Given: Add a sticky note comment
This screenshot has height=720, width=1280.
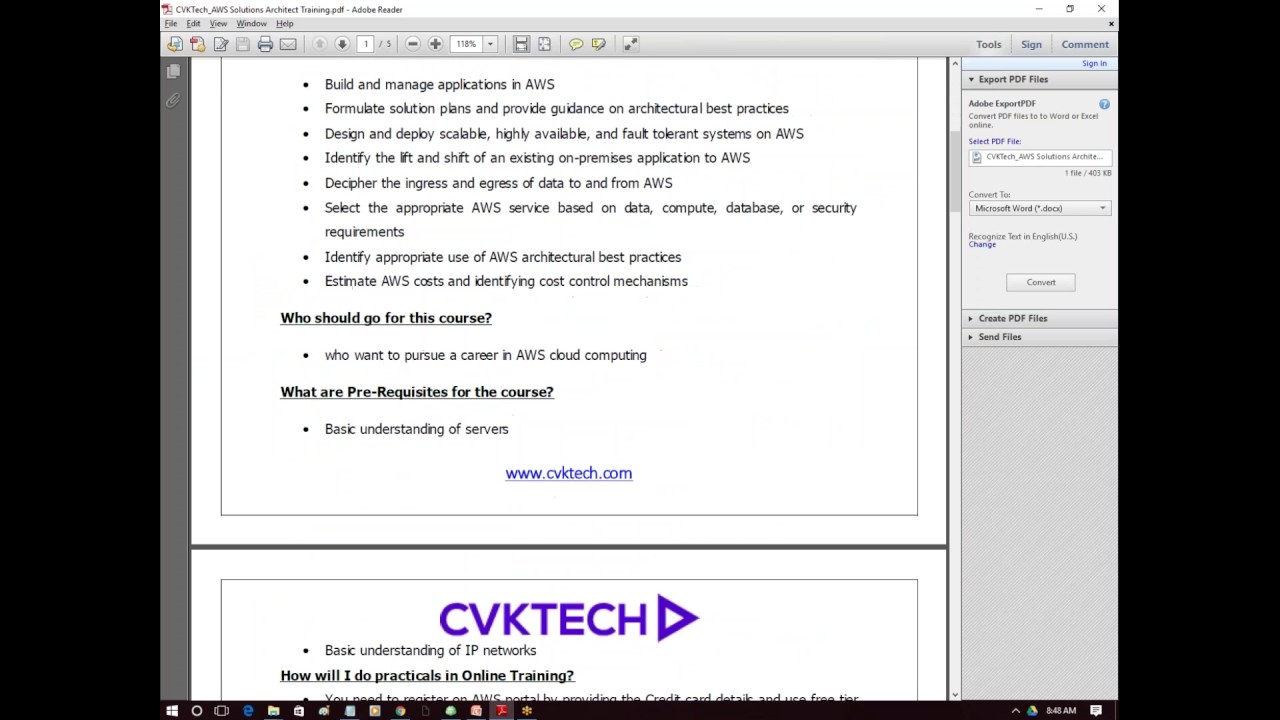Looking at the screenshot, I should [576, 44].
